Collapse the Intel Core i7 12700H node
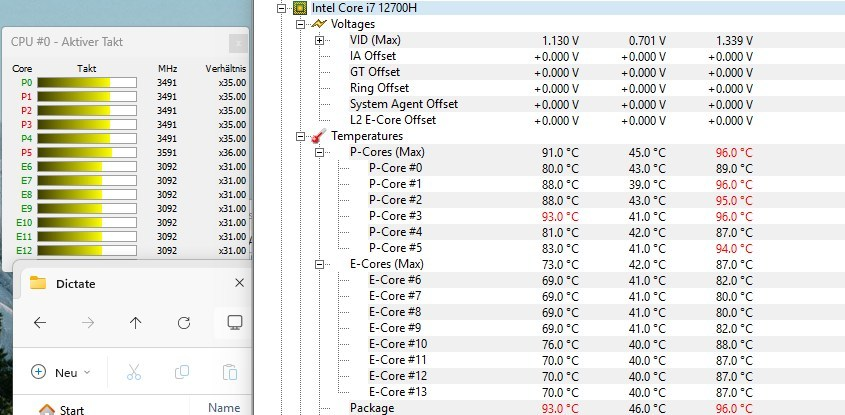 tap(280, 8)
